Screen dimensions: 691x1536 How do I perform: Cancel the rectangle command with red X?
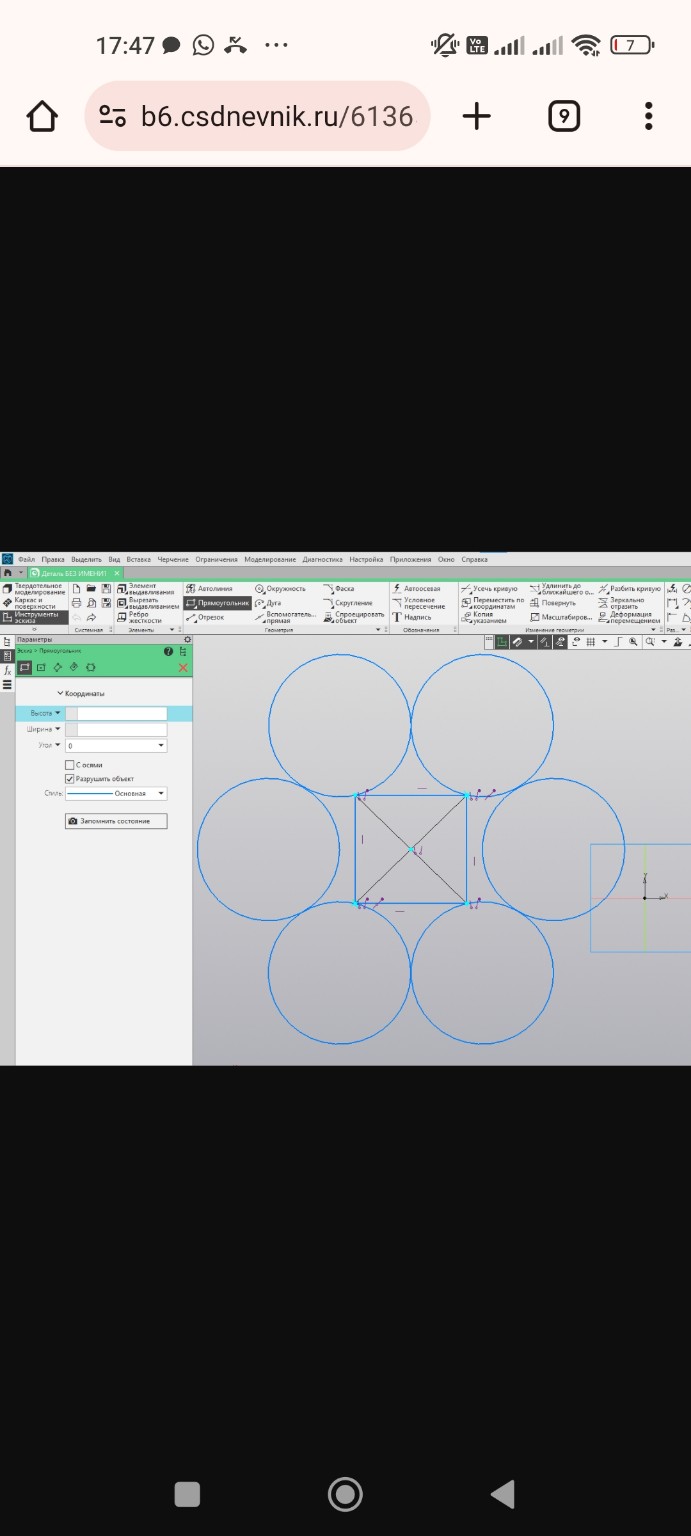pyautogui.click(x=182, y=668)
